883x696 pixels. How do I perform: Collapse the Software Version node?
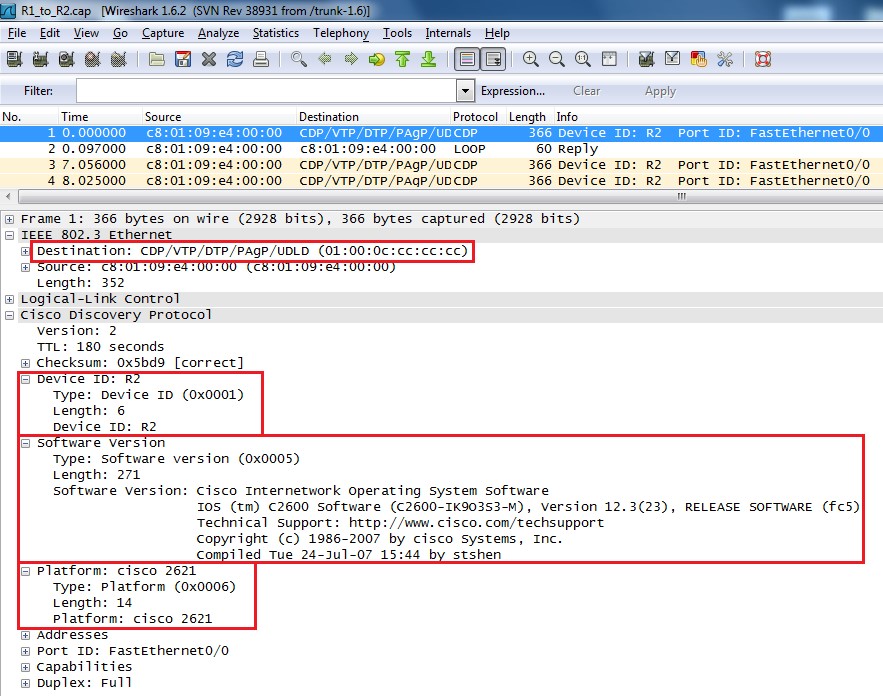(x=25, y=443)
